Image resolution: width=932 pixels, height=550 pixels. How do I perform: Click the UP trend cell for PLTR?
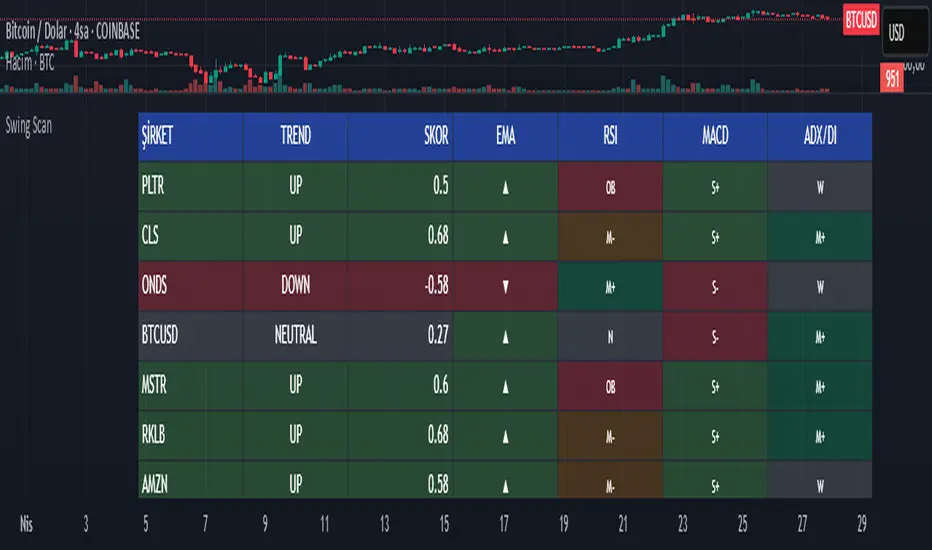(x=295, y=186)
